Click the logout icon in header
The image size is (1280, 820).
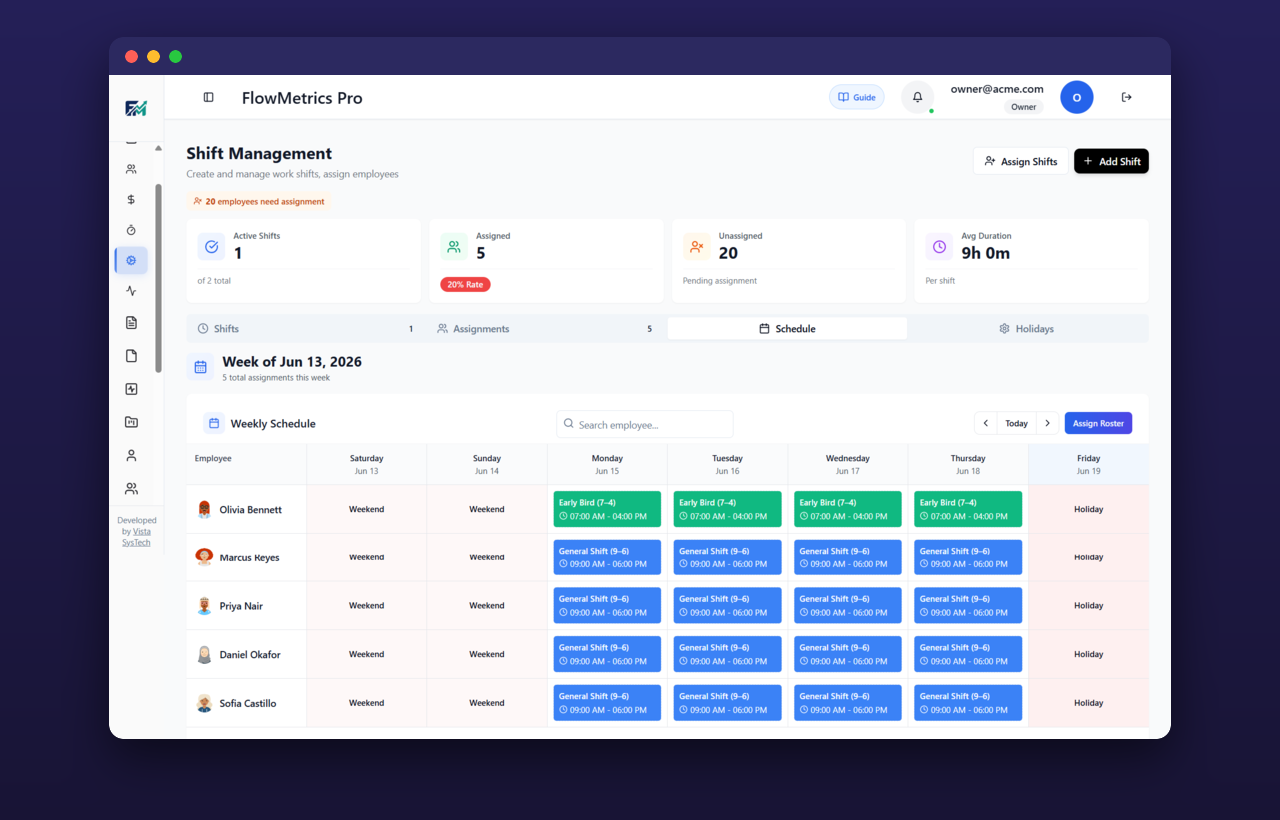point(1127,97)
